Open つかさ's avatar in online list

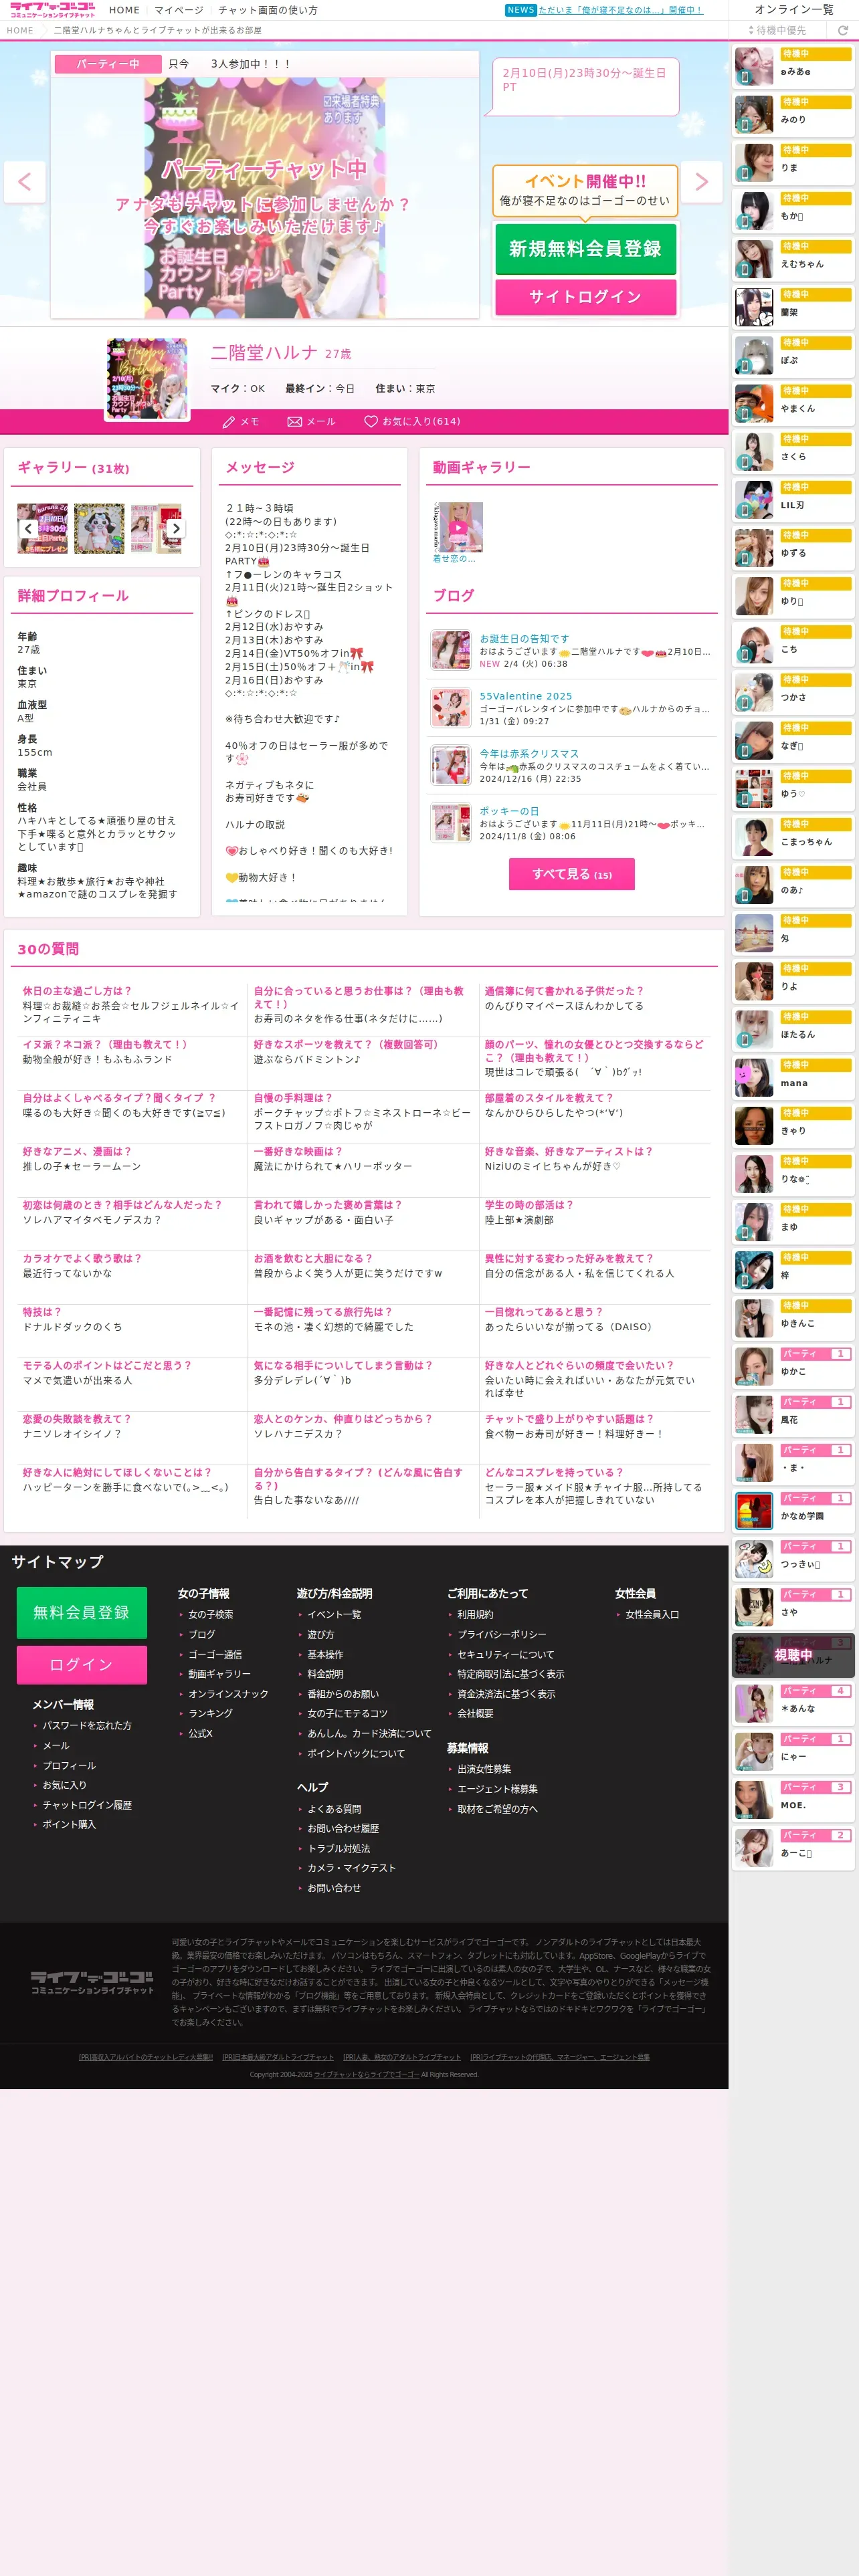754,693
